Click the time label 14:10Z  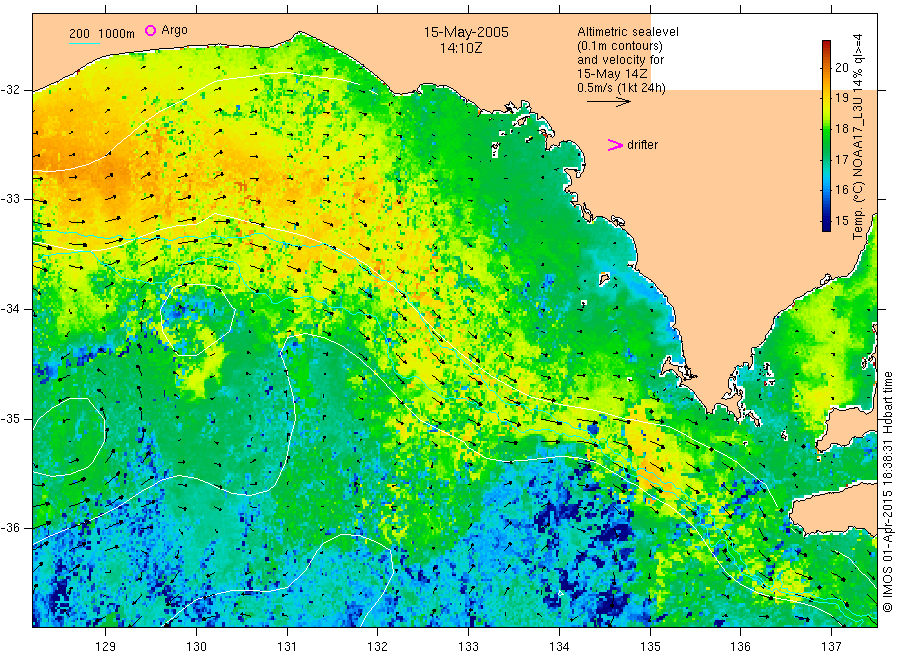[461, 48]
